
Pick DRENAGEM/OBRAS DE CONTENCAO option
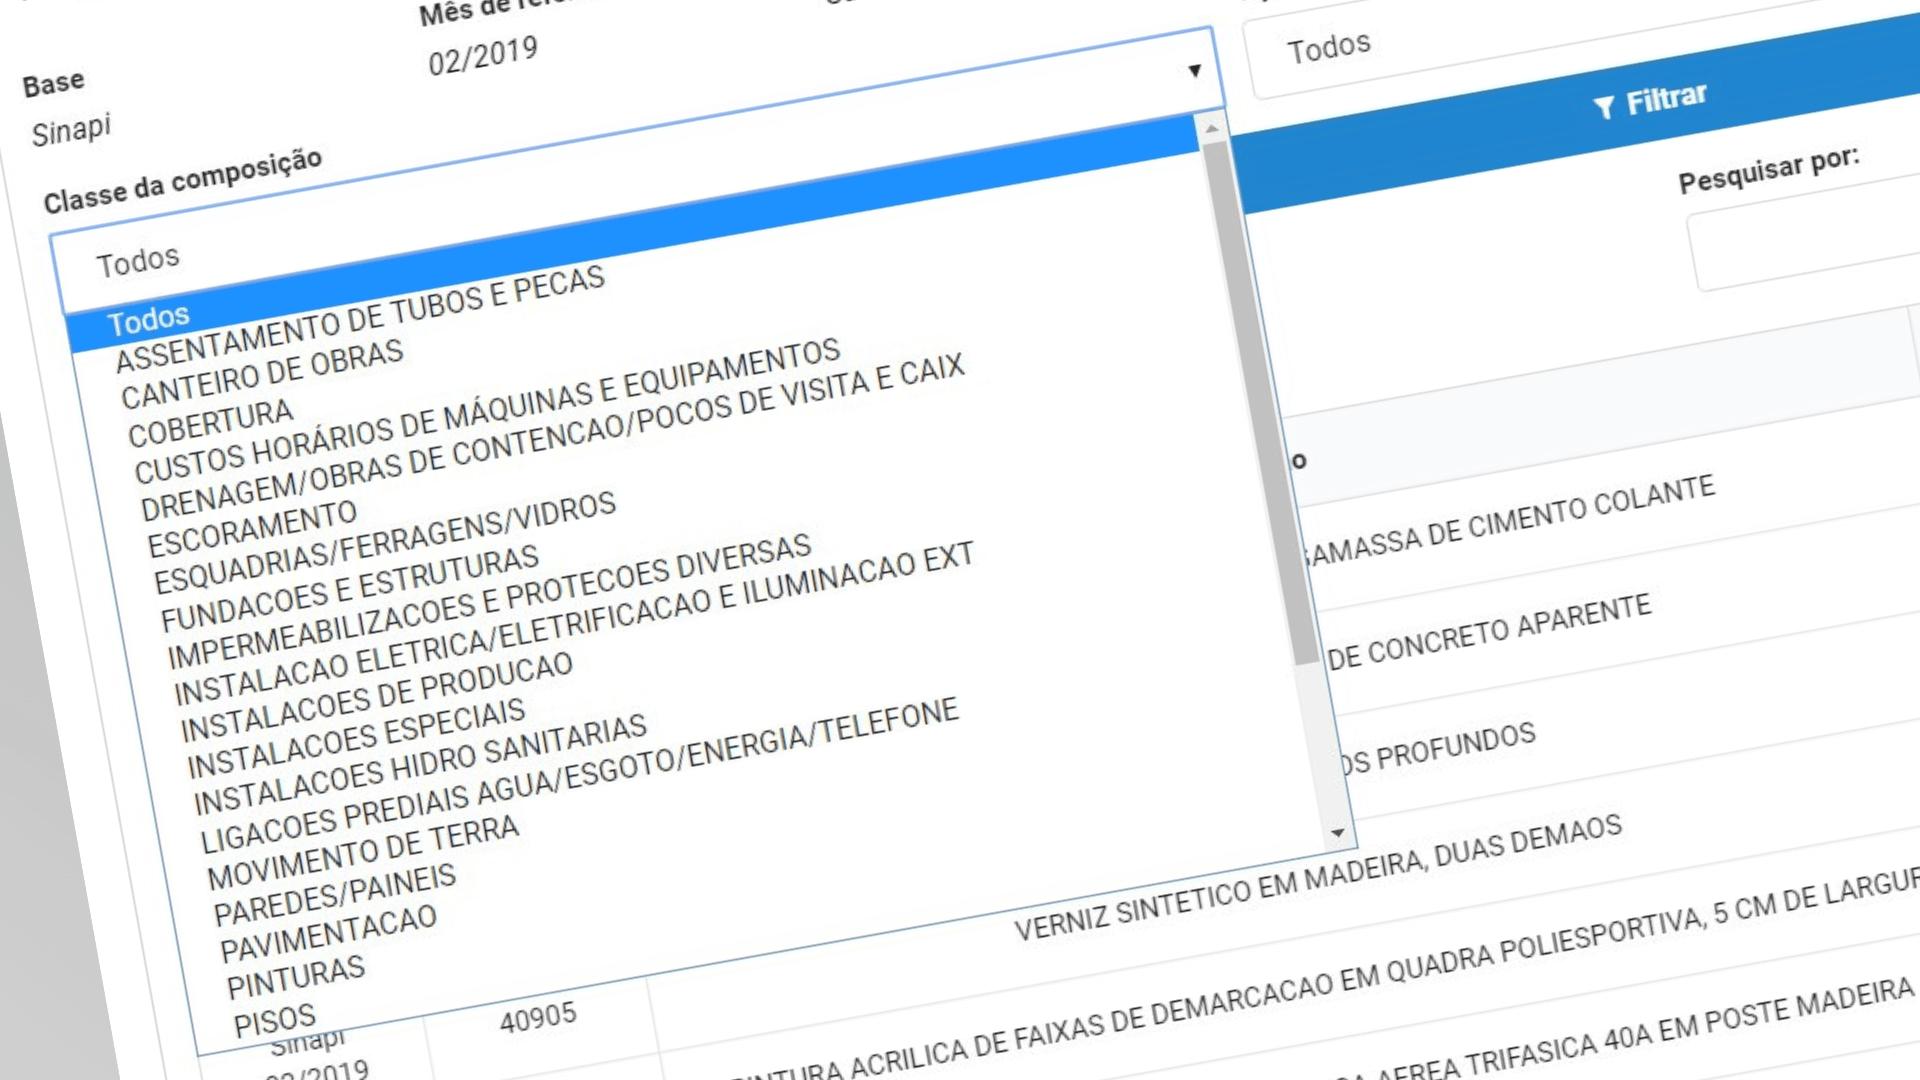552,437
